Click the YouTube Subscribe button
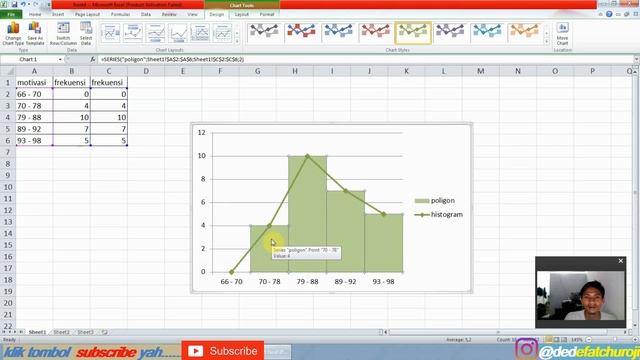The width and height of the screenshot is (640, 360). (x=223, y=351)
